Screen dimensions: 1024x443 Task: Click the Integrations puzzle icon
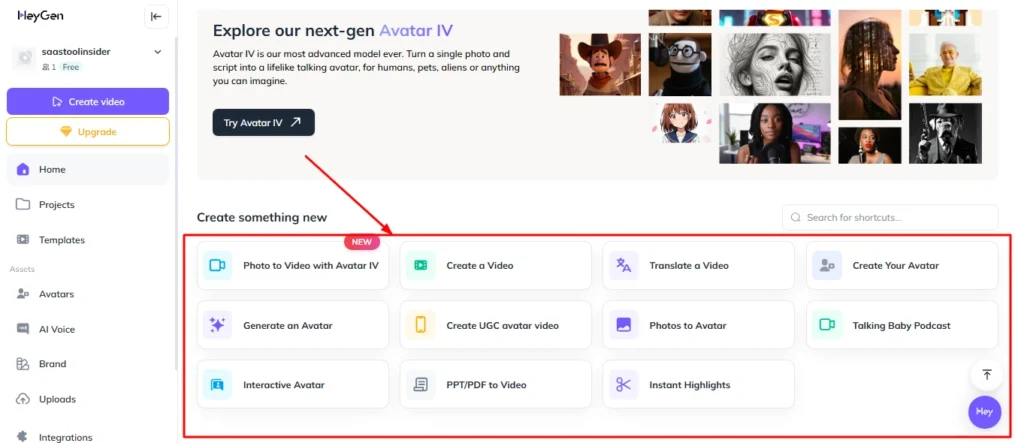pos(23,436)
